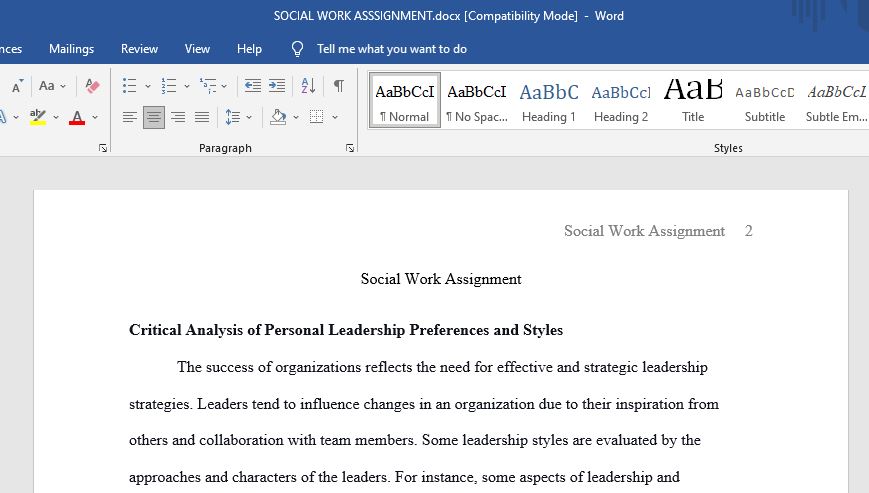
Task: Open the Help tab
Action: coord(249,49)
